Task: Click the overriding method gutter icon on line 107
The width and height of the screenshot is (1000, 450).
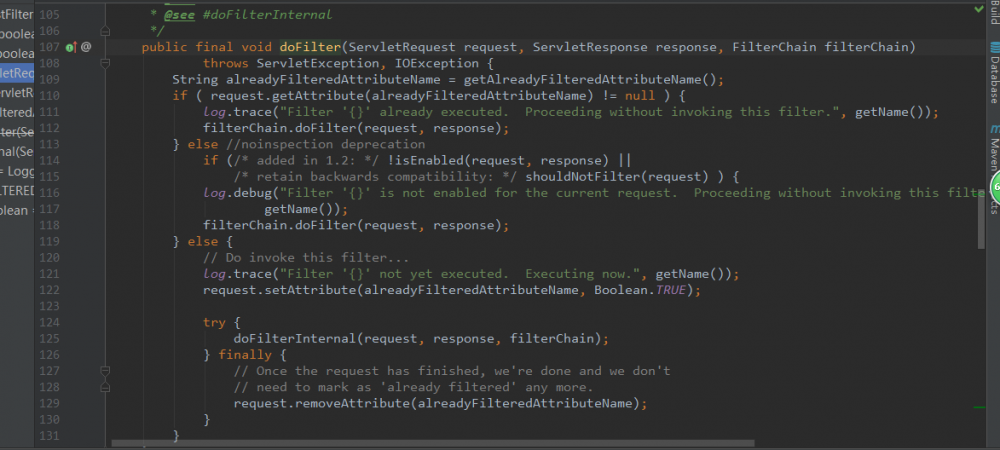Action: (x=71, y=47)
